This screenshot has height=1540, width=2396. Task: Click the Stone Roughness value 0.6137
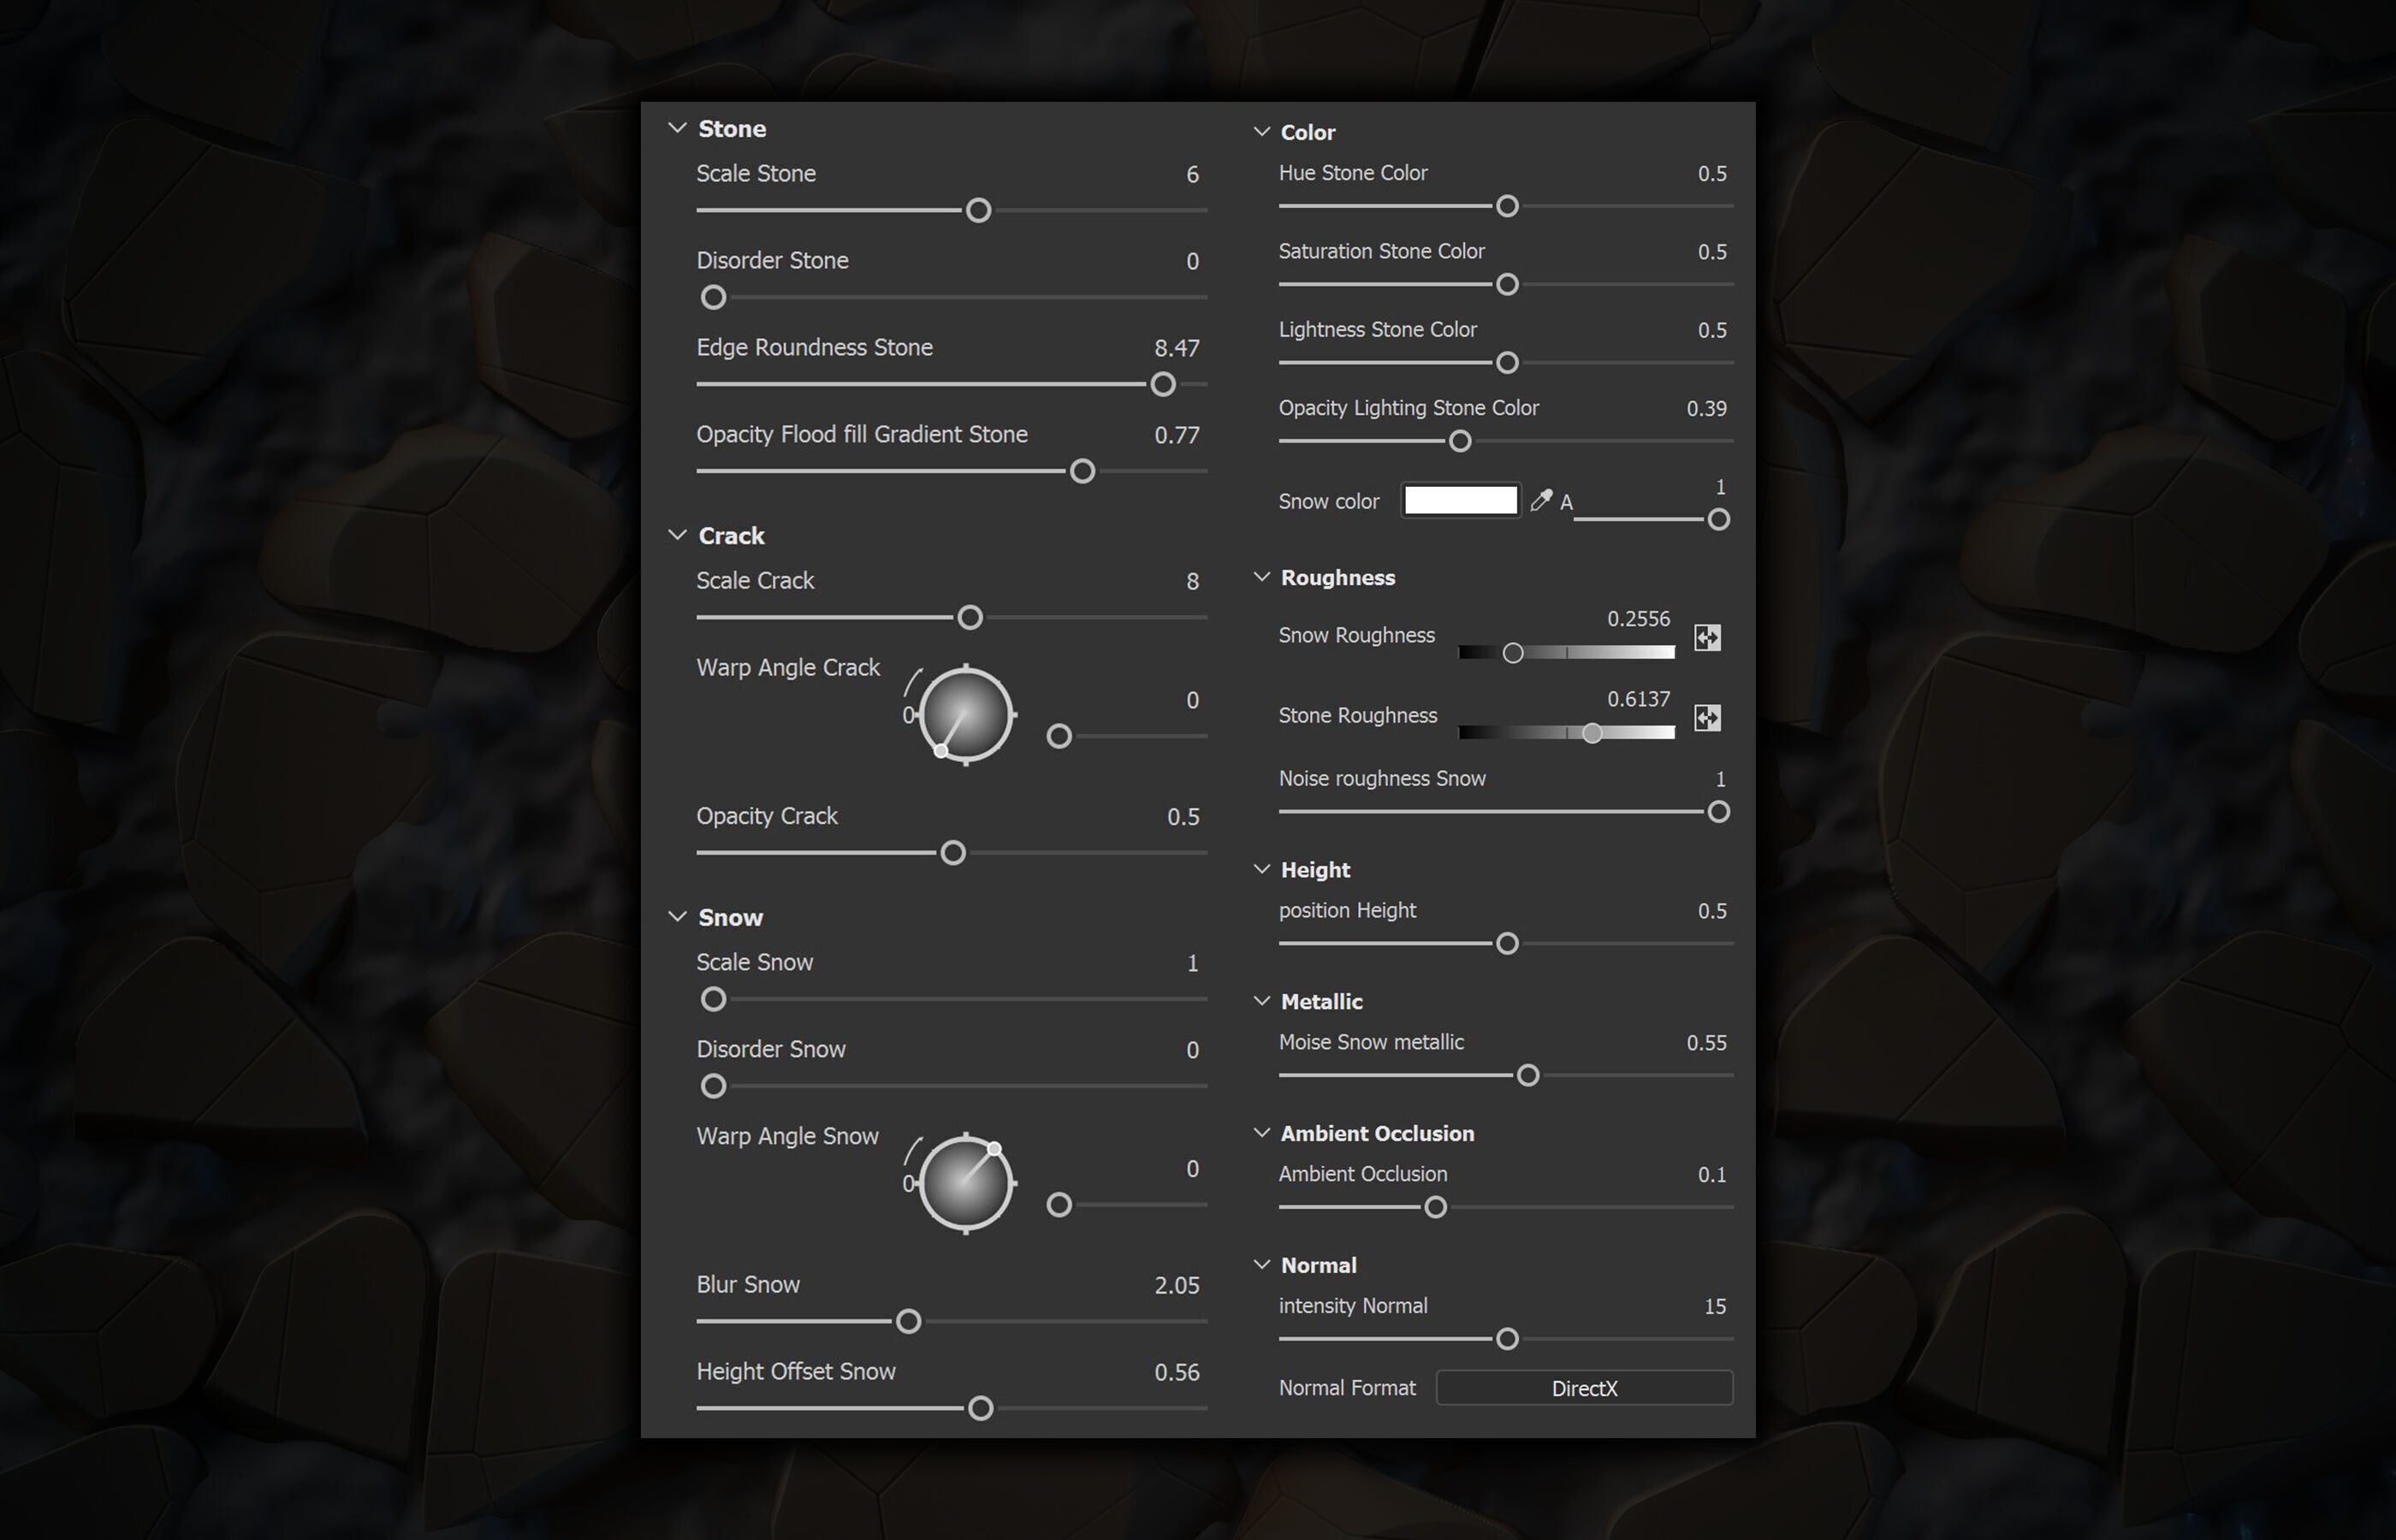[x=1638, y=699]
